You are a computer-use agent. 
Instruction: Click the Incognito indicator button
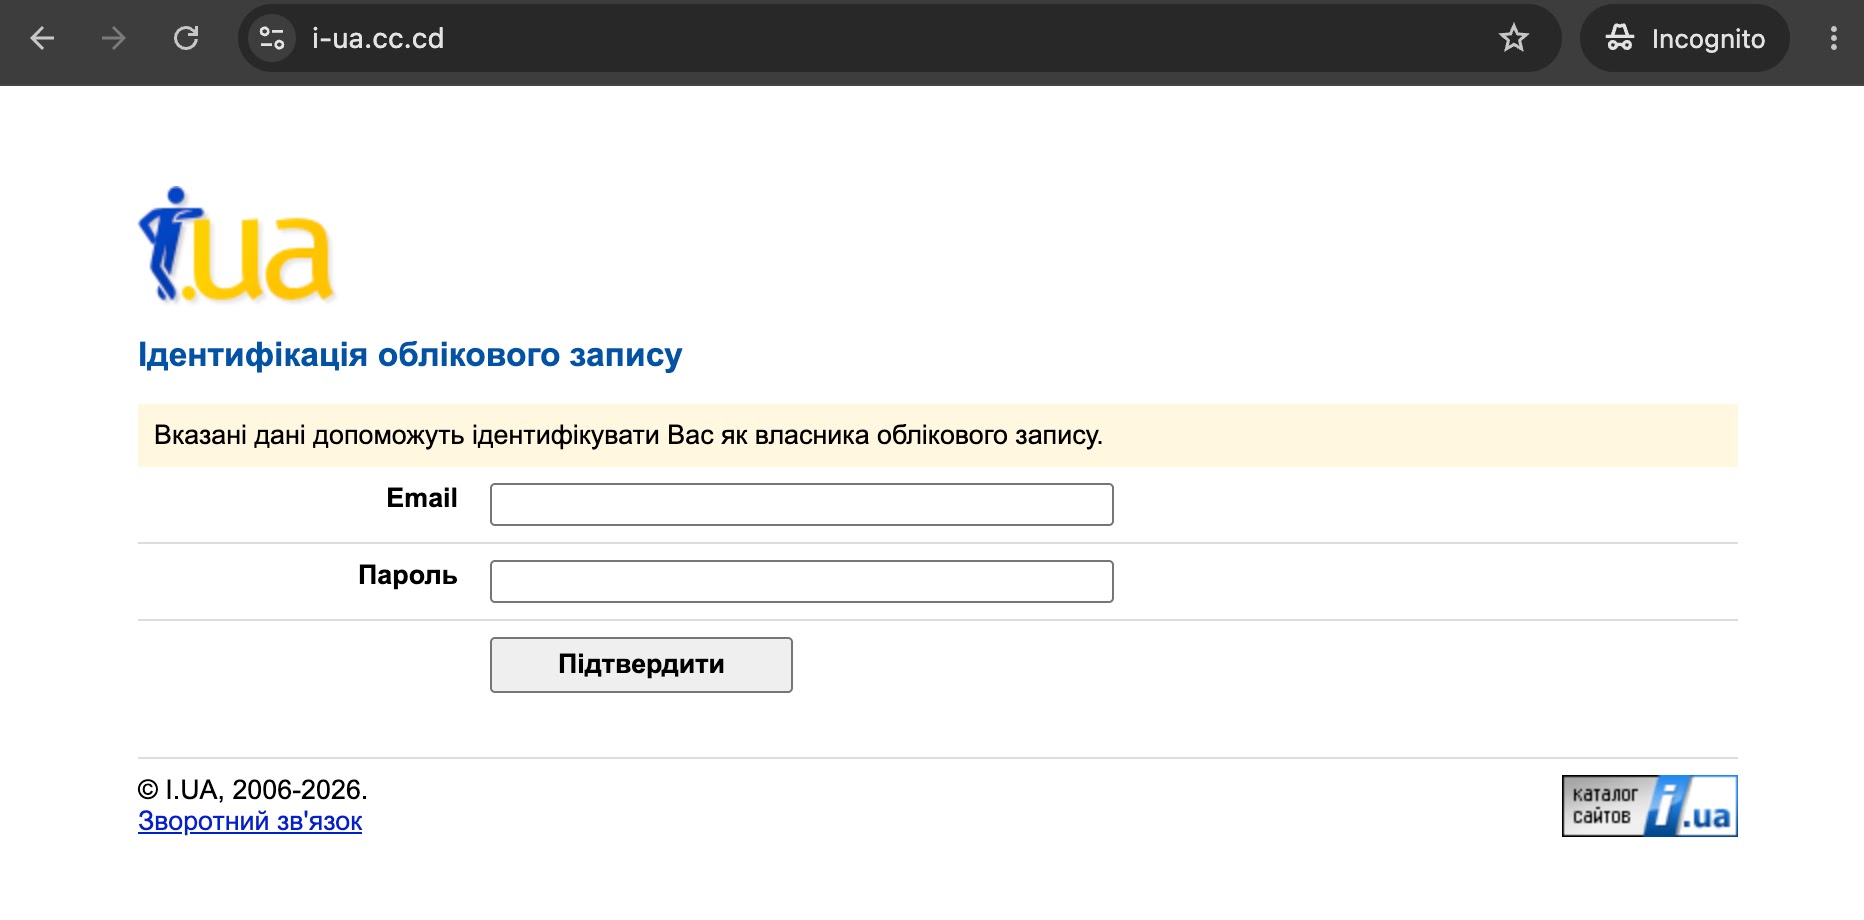coord(1685,38)
